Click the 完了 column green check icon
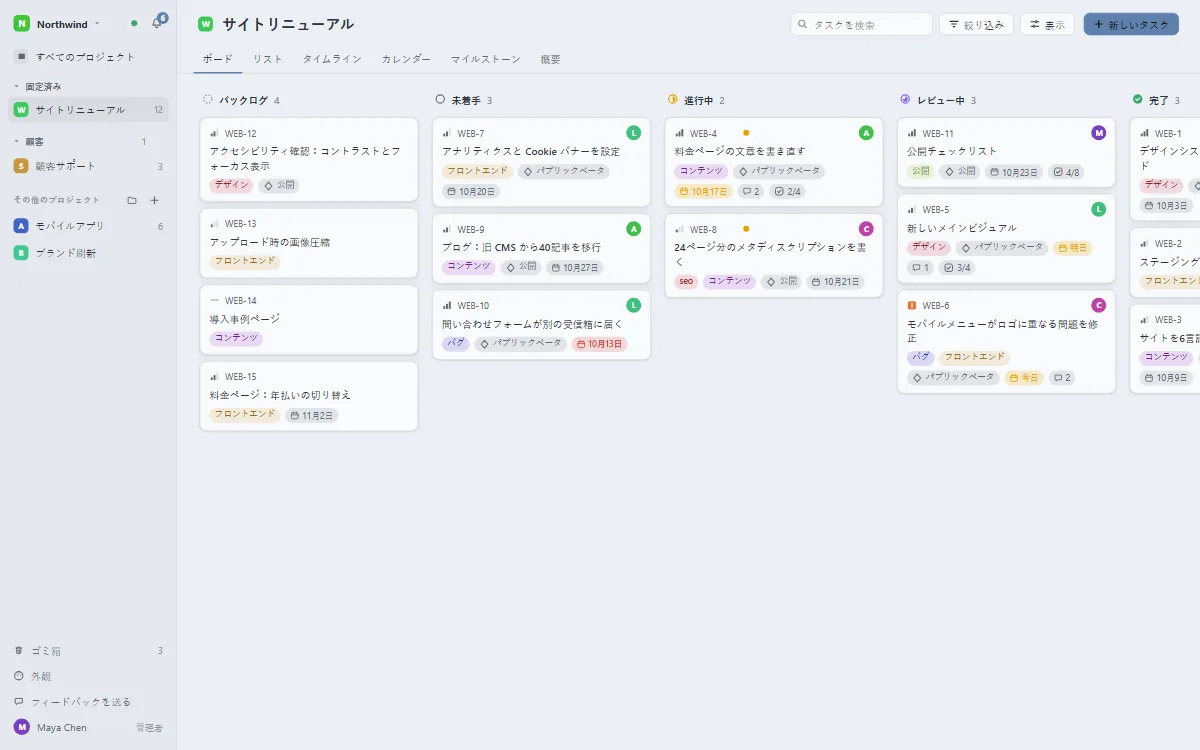Screen dimensions: 1200x750 (1138, 100)
